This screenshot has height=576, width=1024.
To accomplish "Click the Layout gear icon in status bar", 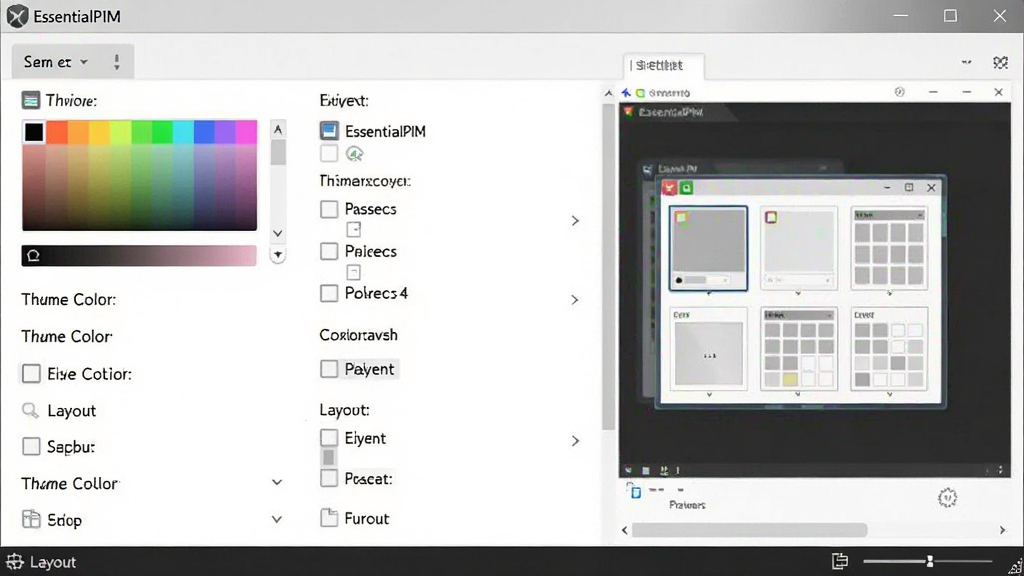I will coord(14,562).
